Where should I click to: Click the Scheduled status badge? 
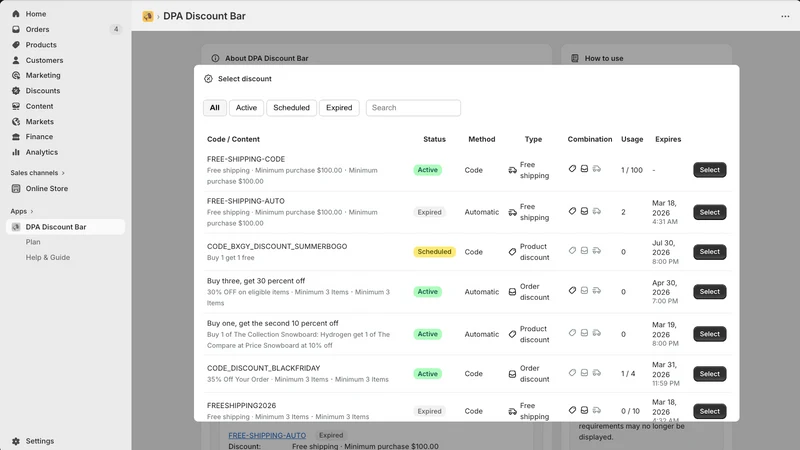(434, 252)
